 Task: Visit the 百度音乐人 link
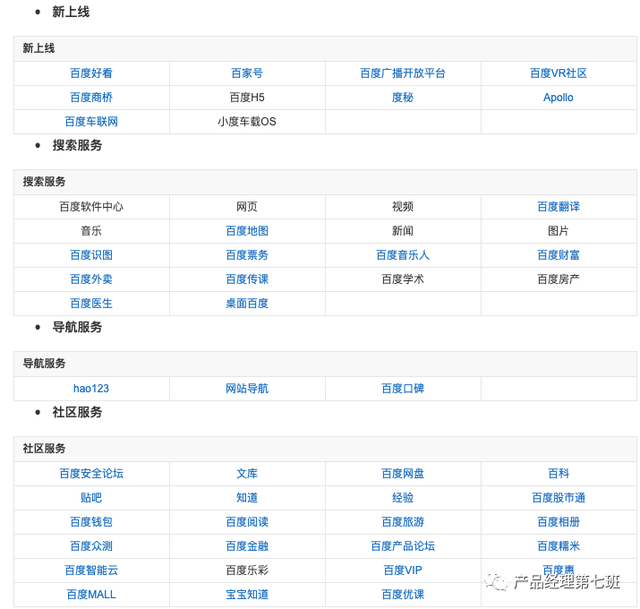(x=402, y=255)
